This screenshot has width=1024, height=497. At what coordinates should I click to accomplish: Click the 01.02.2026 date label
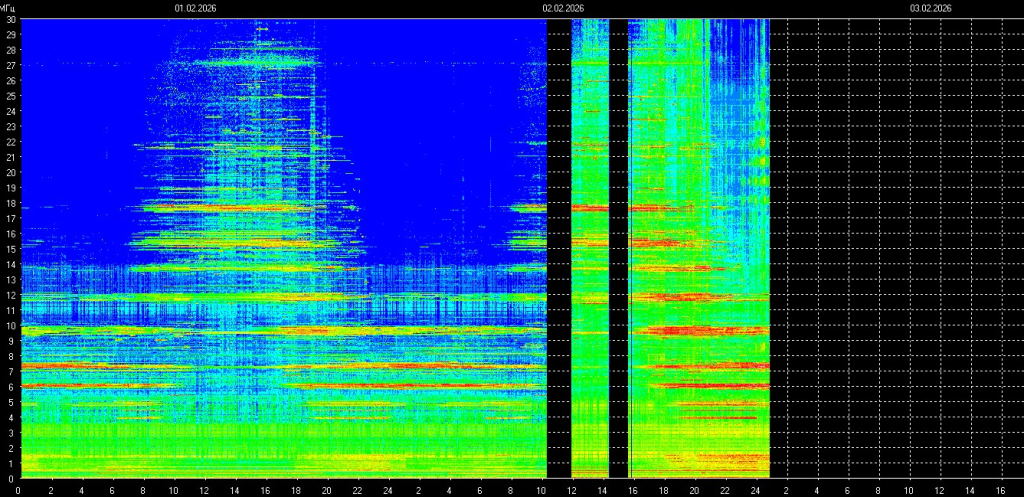pyautogui.click(x=195, y=8)
